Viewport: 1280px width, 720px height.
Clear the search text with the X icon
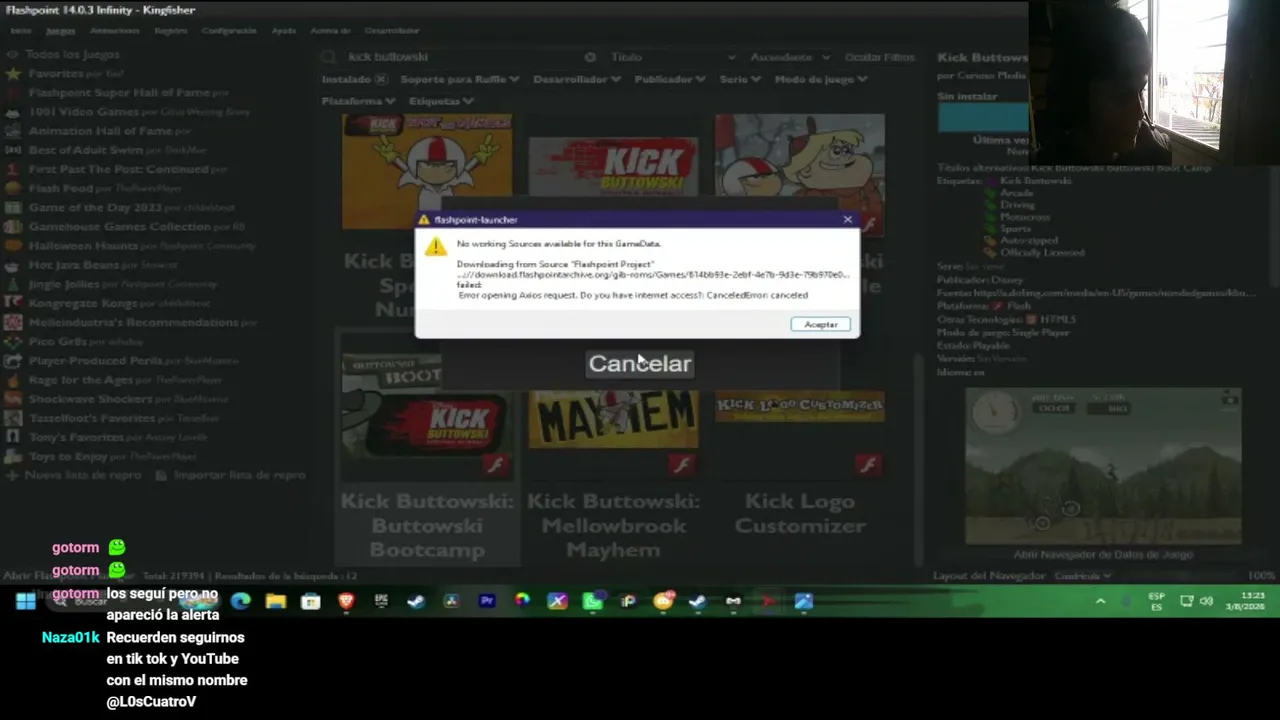tap(590, 57)
